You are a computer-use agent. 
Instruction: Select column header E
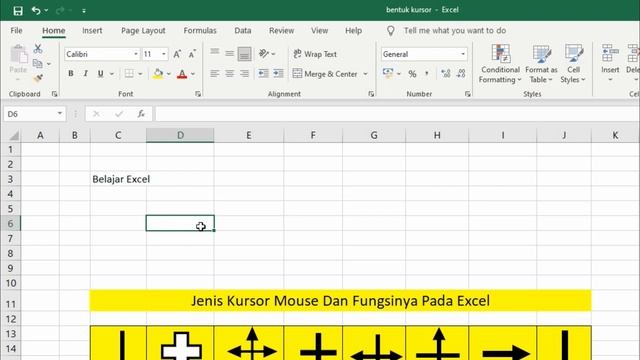248,135
